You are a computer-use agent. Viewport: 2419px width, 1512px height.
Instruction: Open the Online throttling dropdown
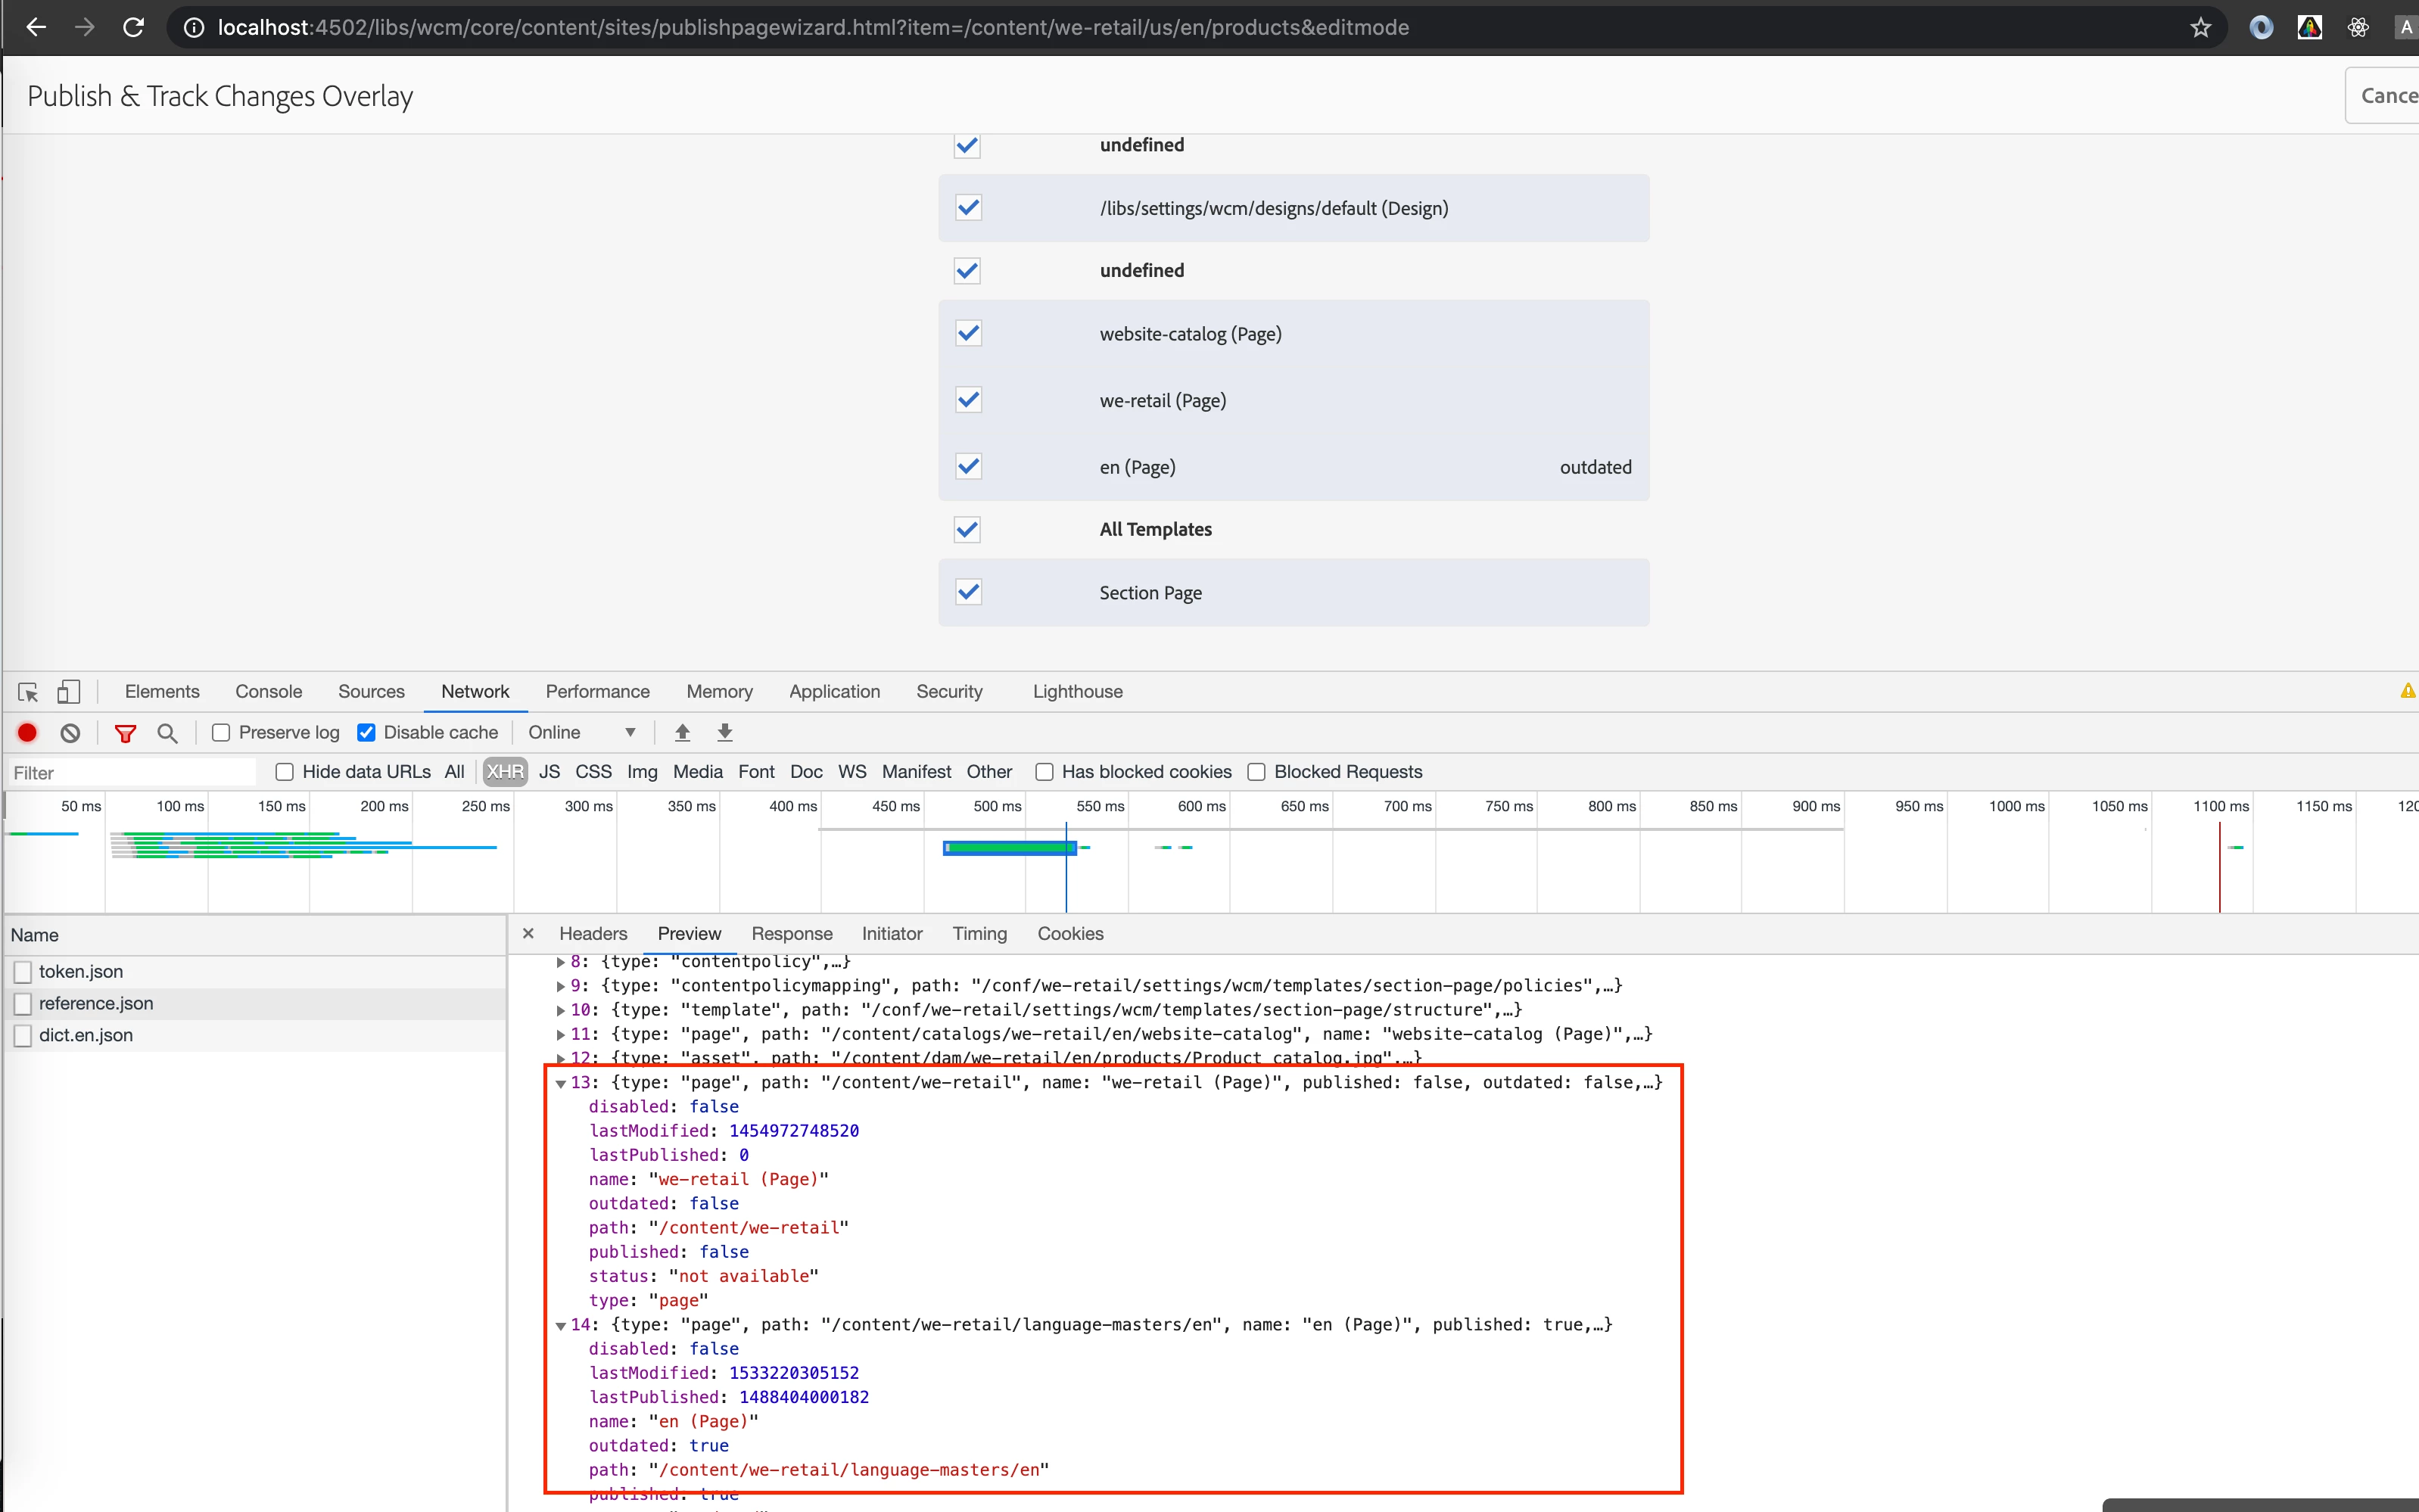pyautogui.click(x=582, y=733)
